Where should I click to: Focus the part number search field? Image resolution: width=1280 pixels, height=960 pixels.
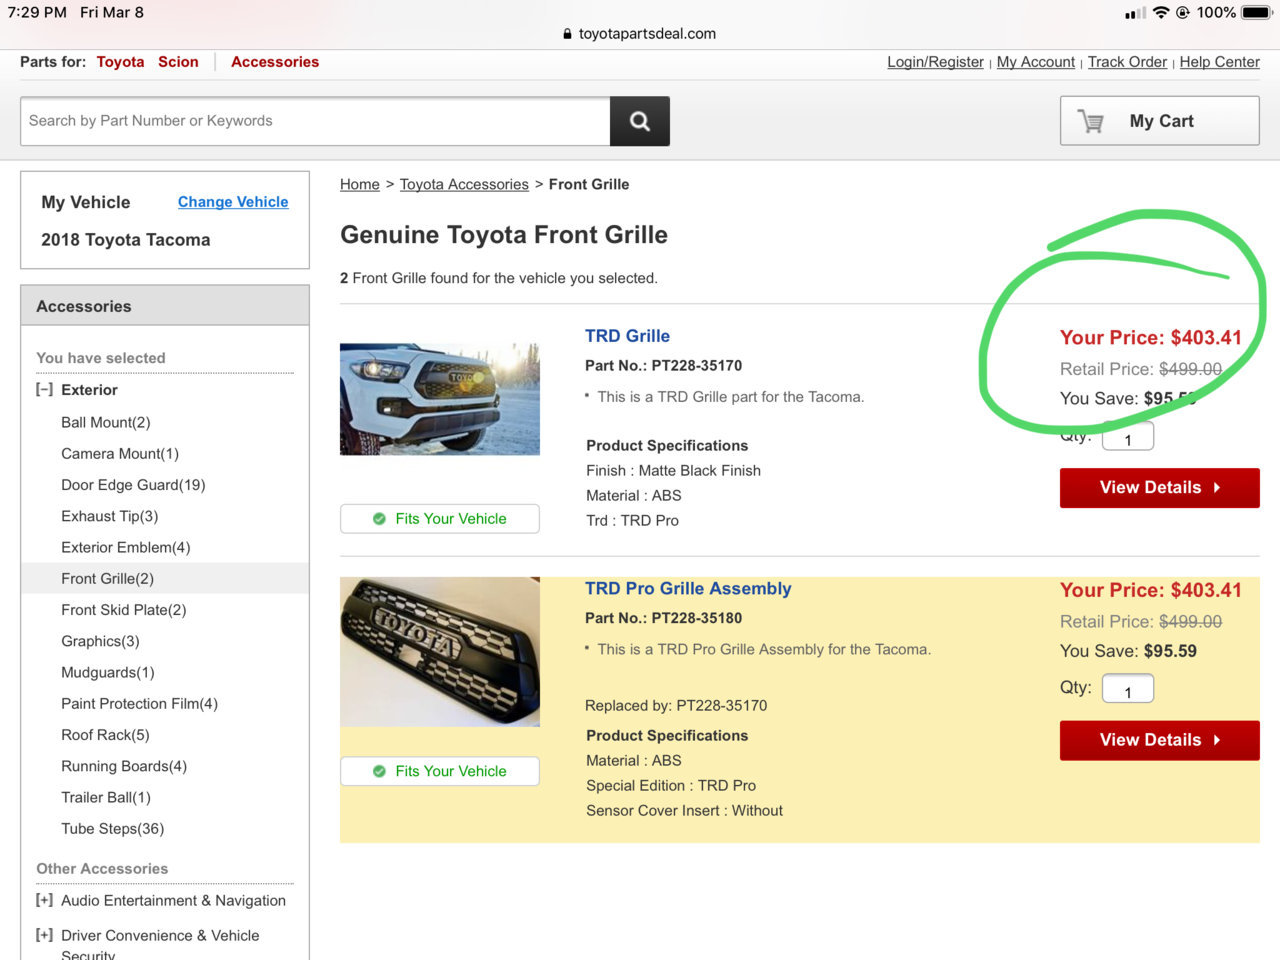[315, 121]
